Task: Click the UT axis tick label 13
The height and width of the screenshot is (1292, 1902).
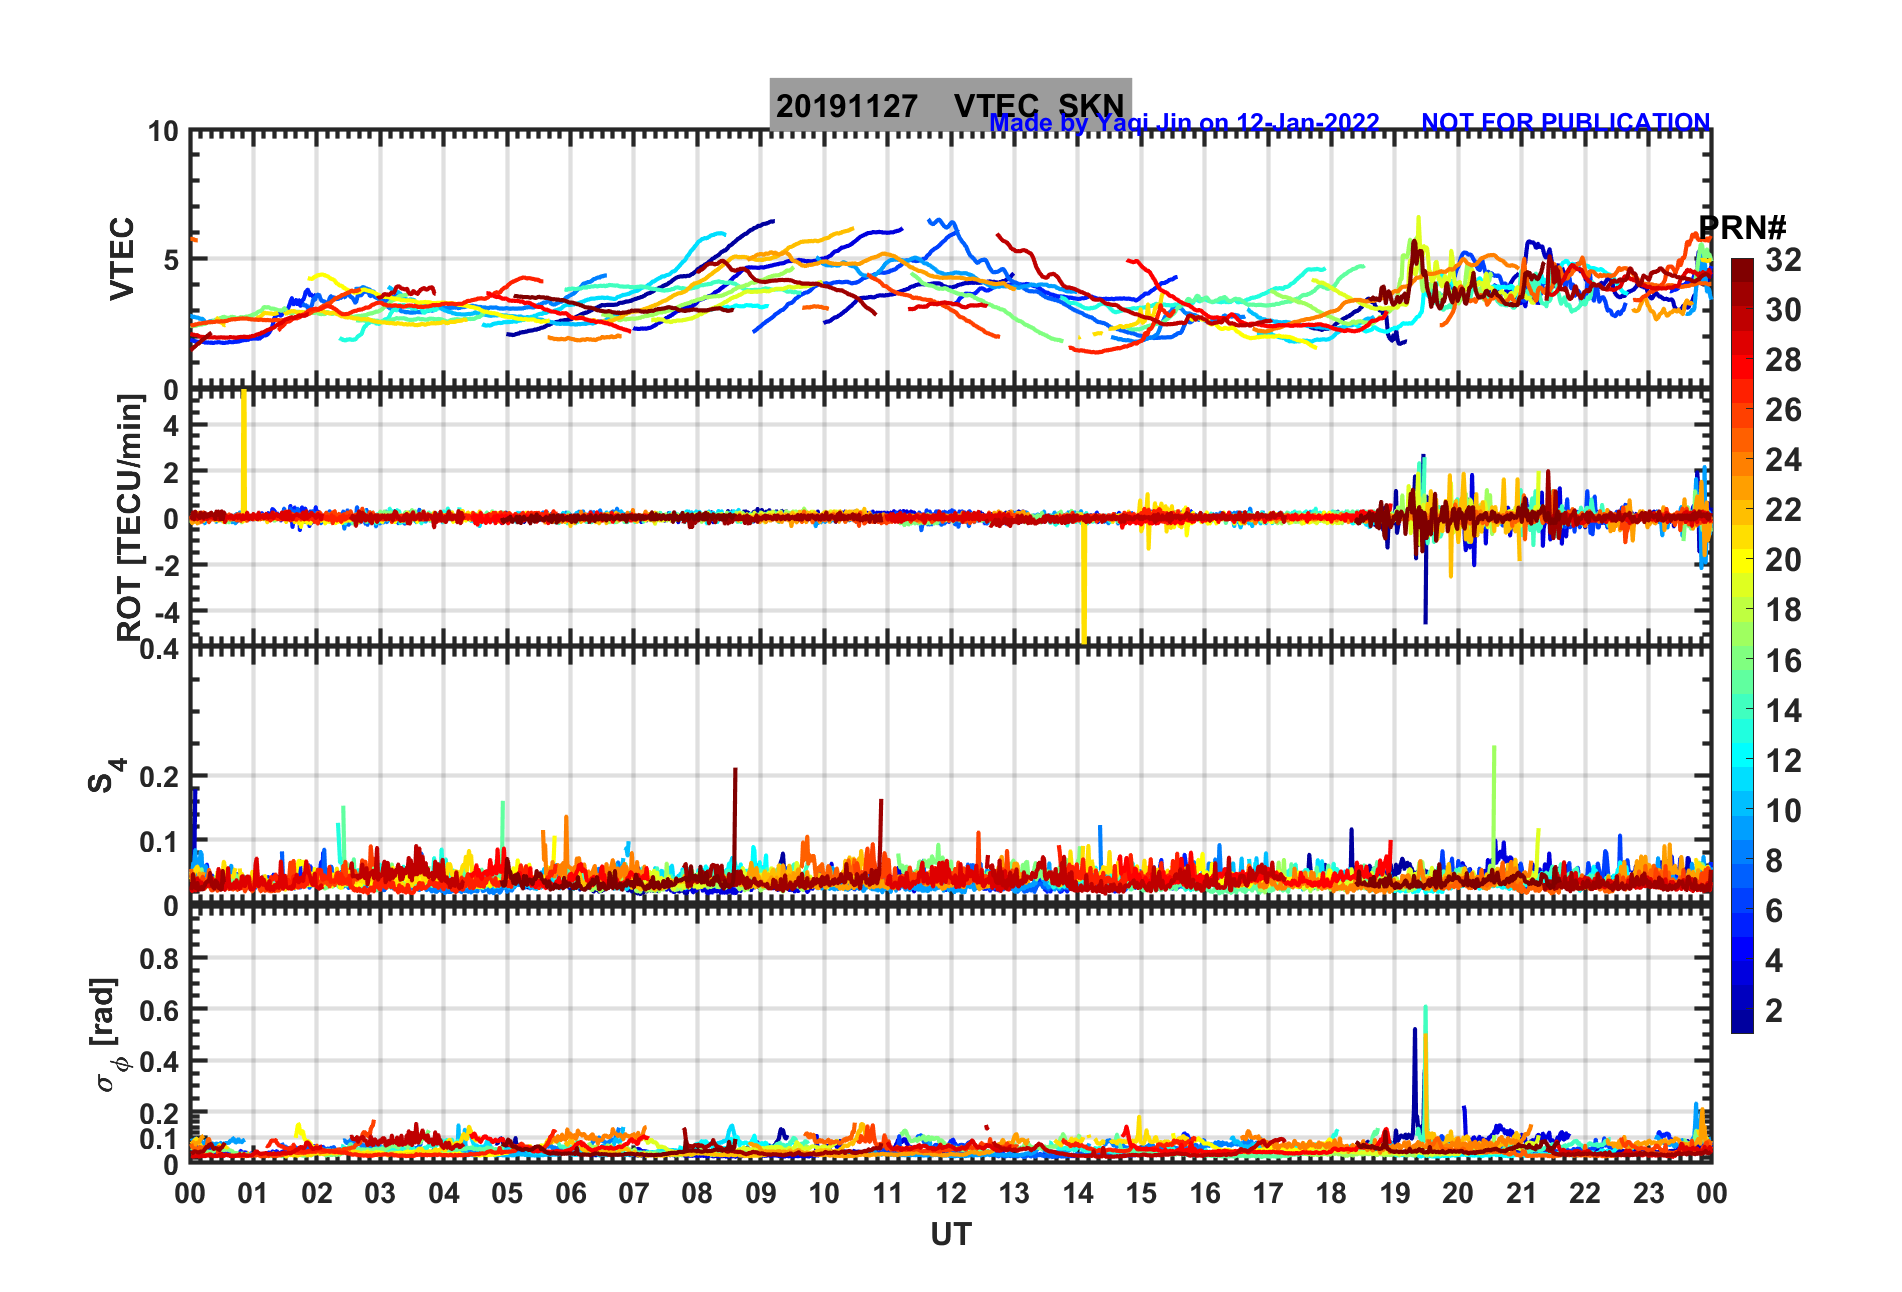Action: [1014, 1193]
